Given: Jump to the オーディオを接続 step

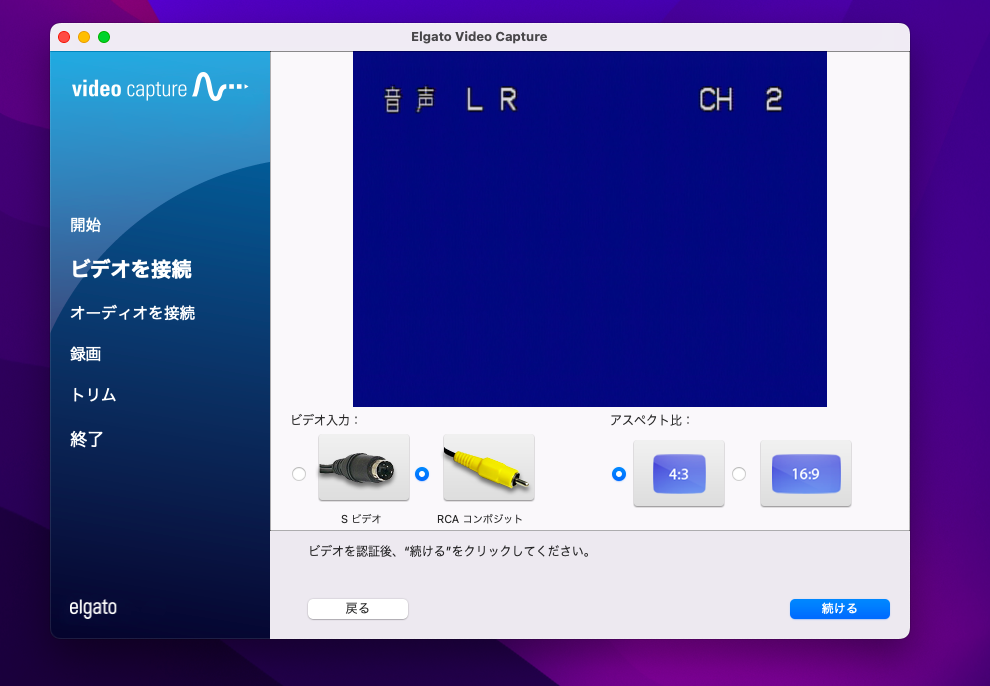Looking at the screenshot, I should pos(132,313).
